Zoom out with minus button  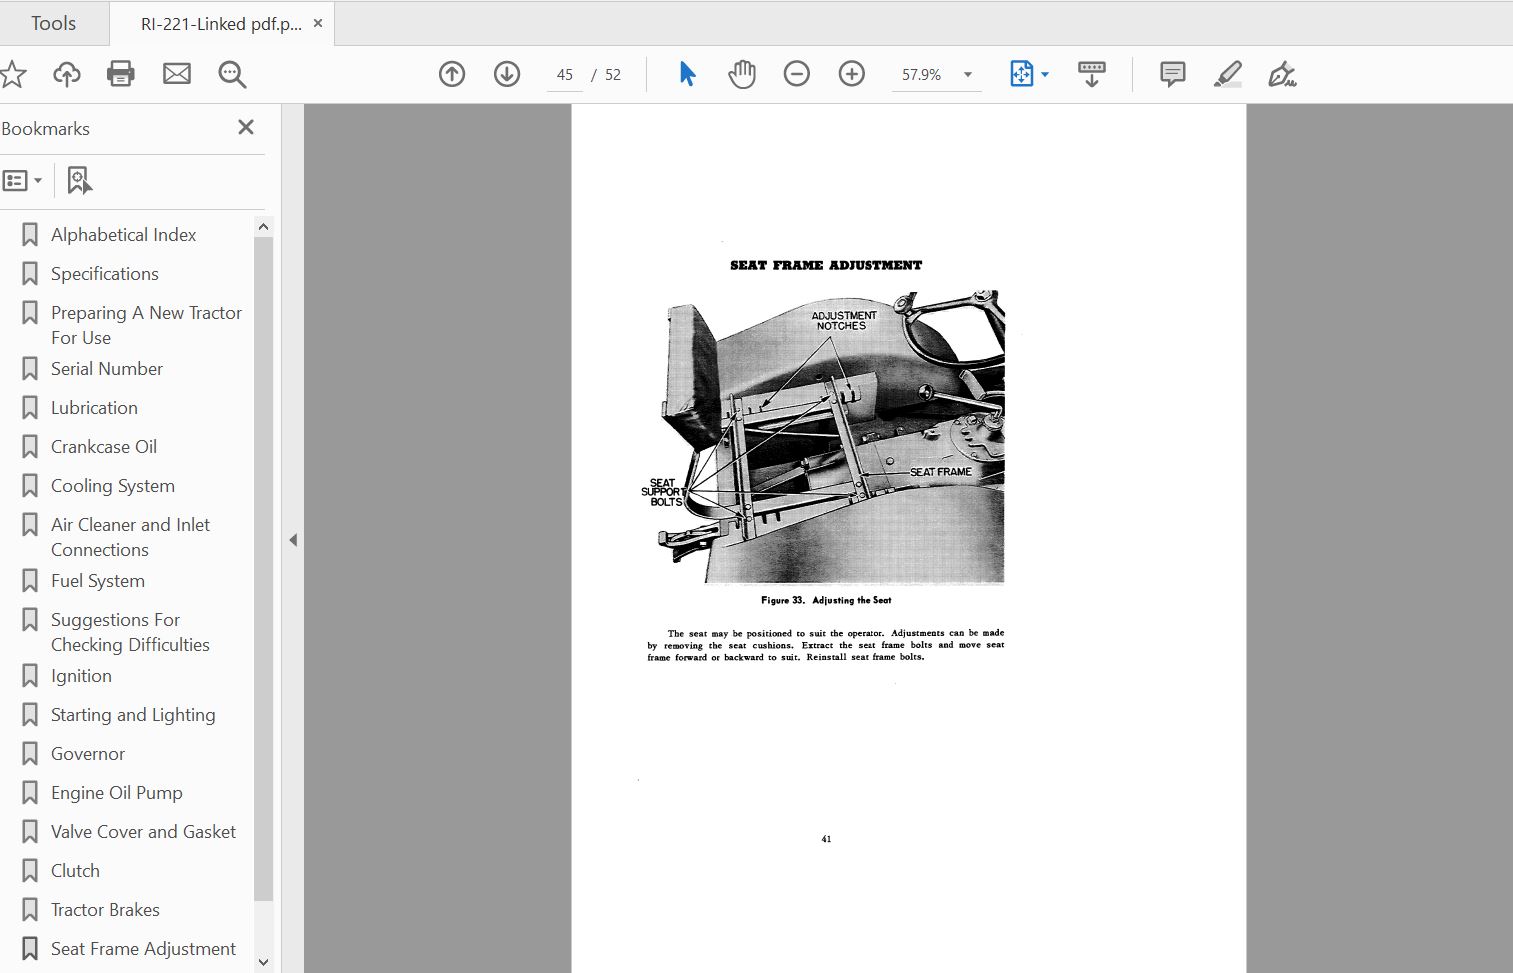point(797,74)
